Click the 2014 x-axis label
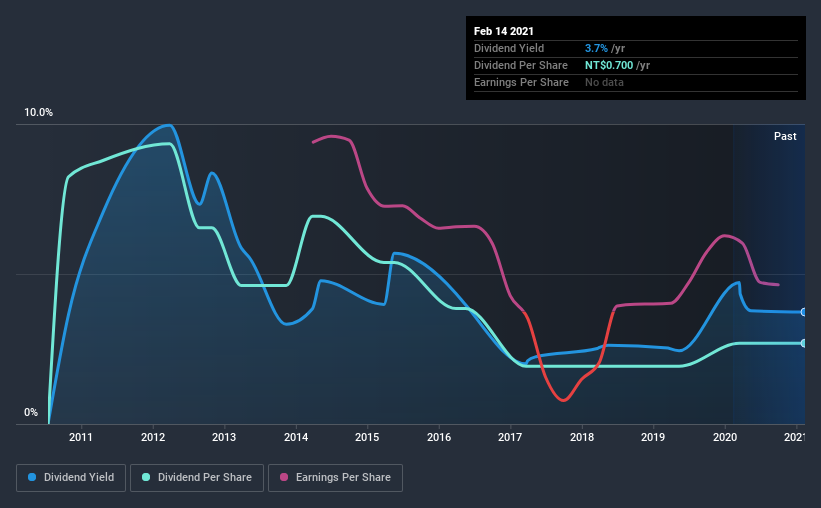821x508 pixels. (296, 437)
